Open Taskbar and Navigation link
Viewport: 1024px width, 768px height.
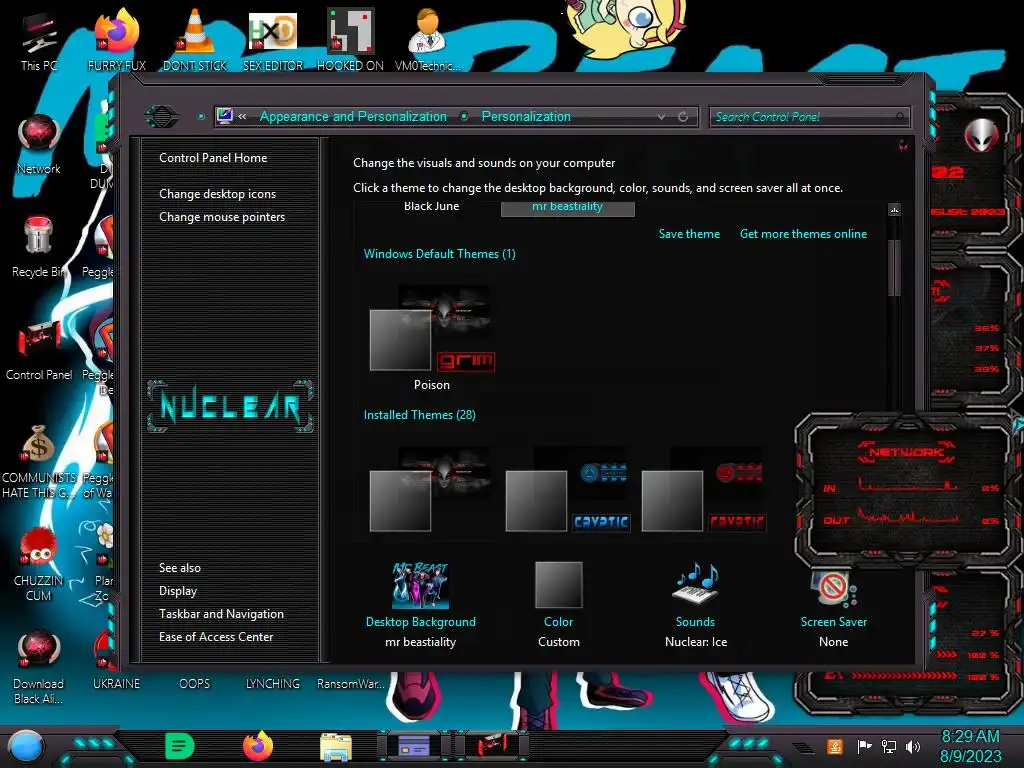click(221, 614)
